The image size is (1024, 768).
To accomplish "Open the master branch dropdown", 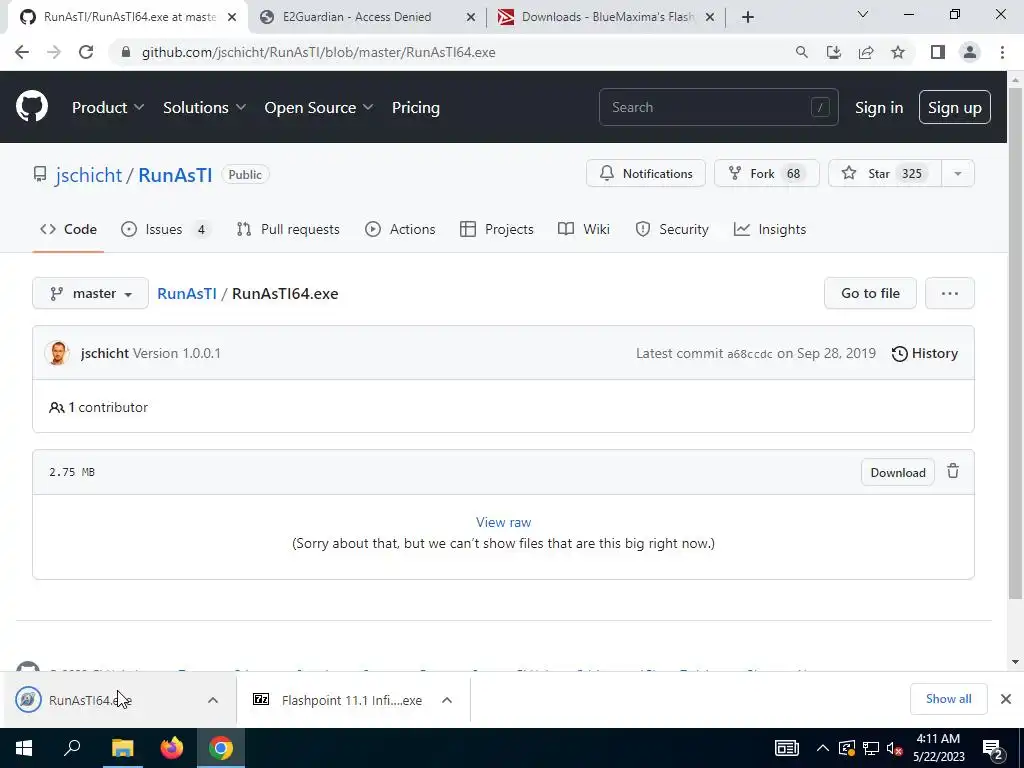I will [90, 293].
